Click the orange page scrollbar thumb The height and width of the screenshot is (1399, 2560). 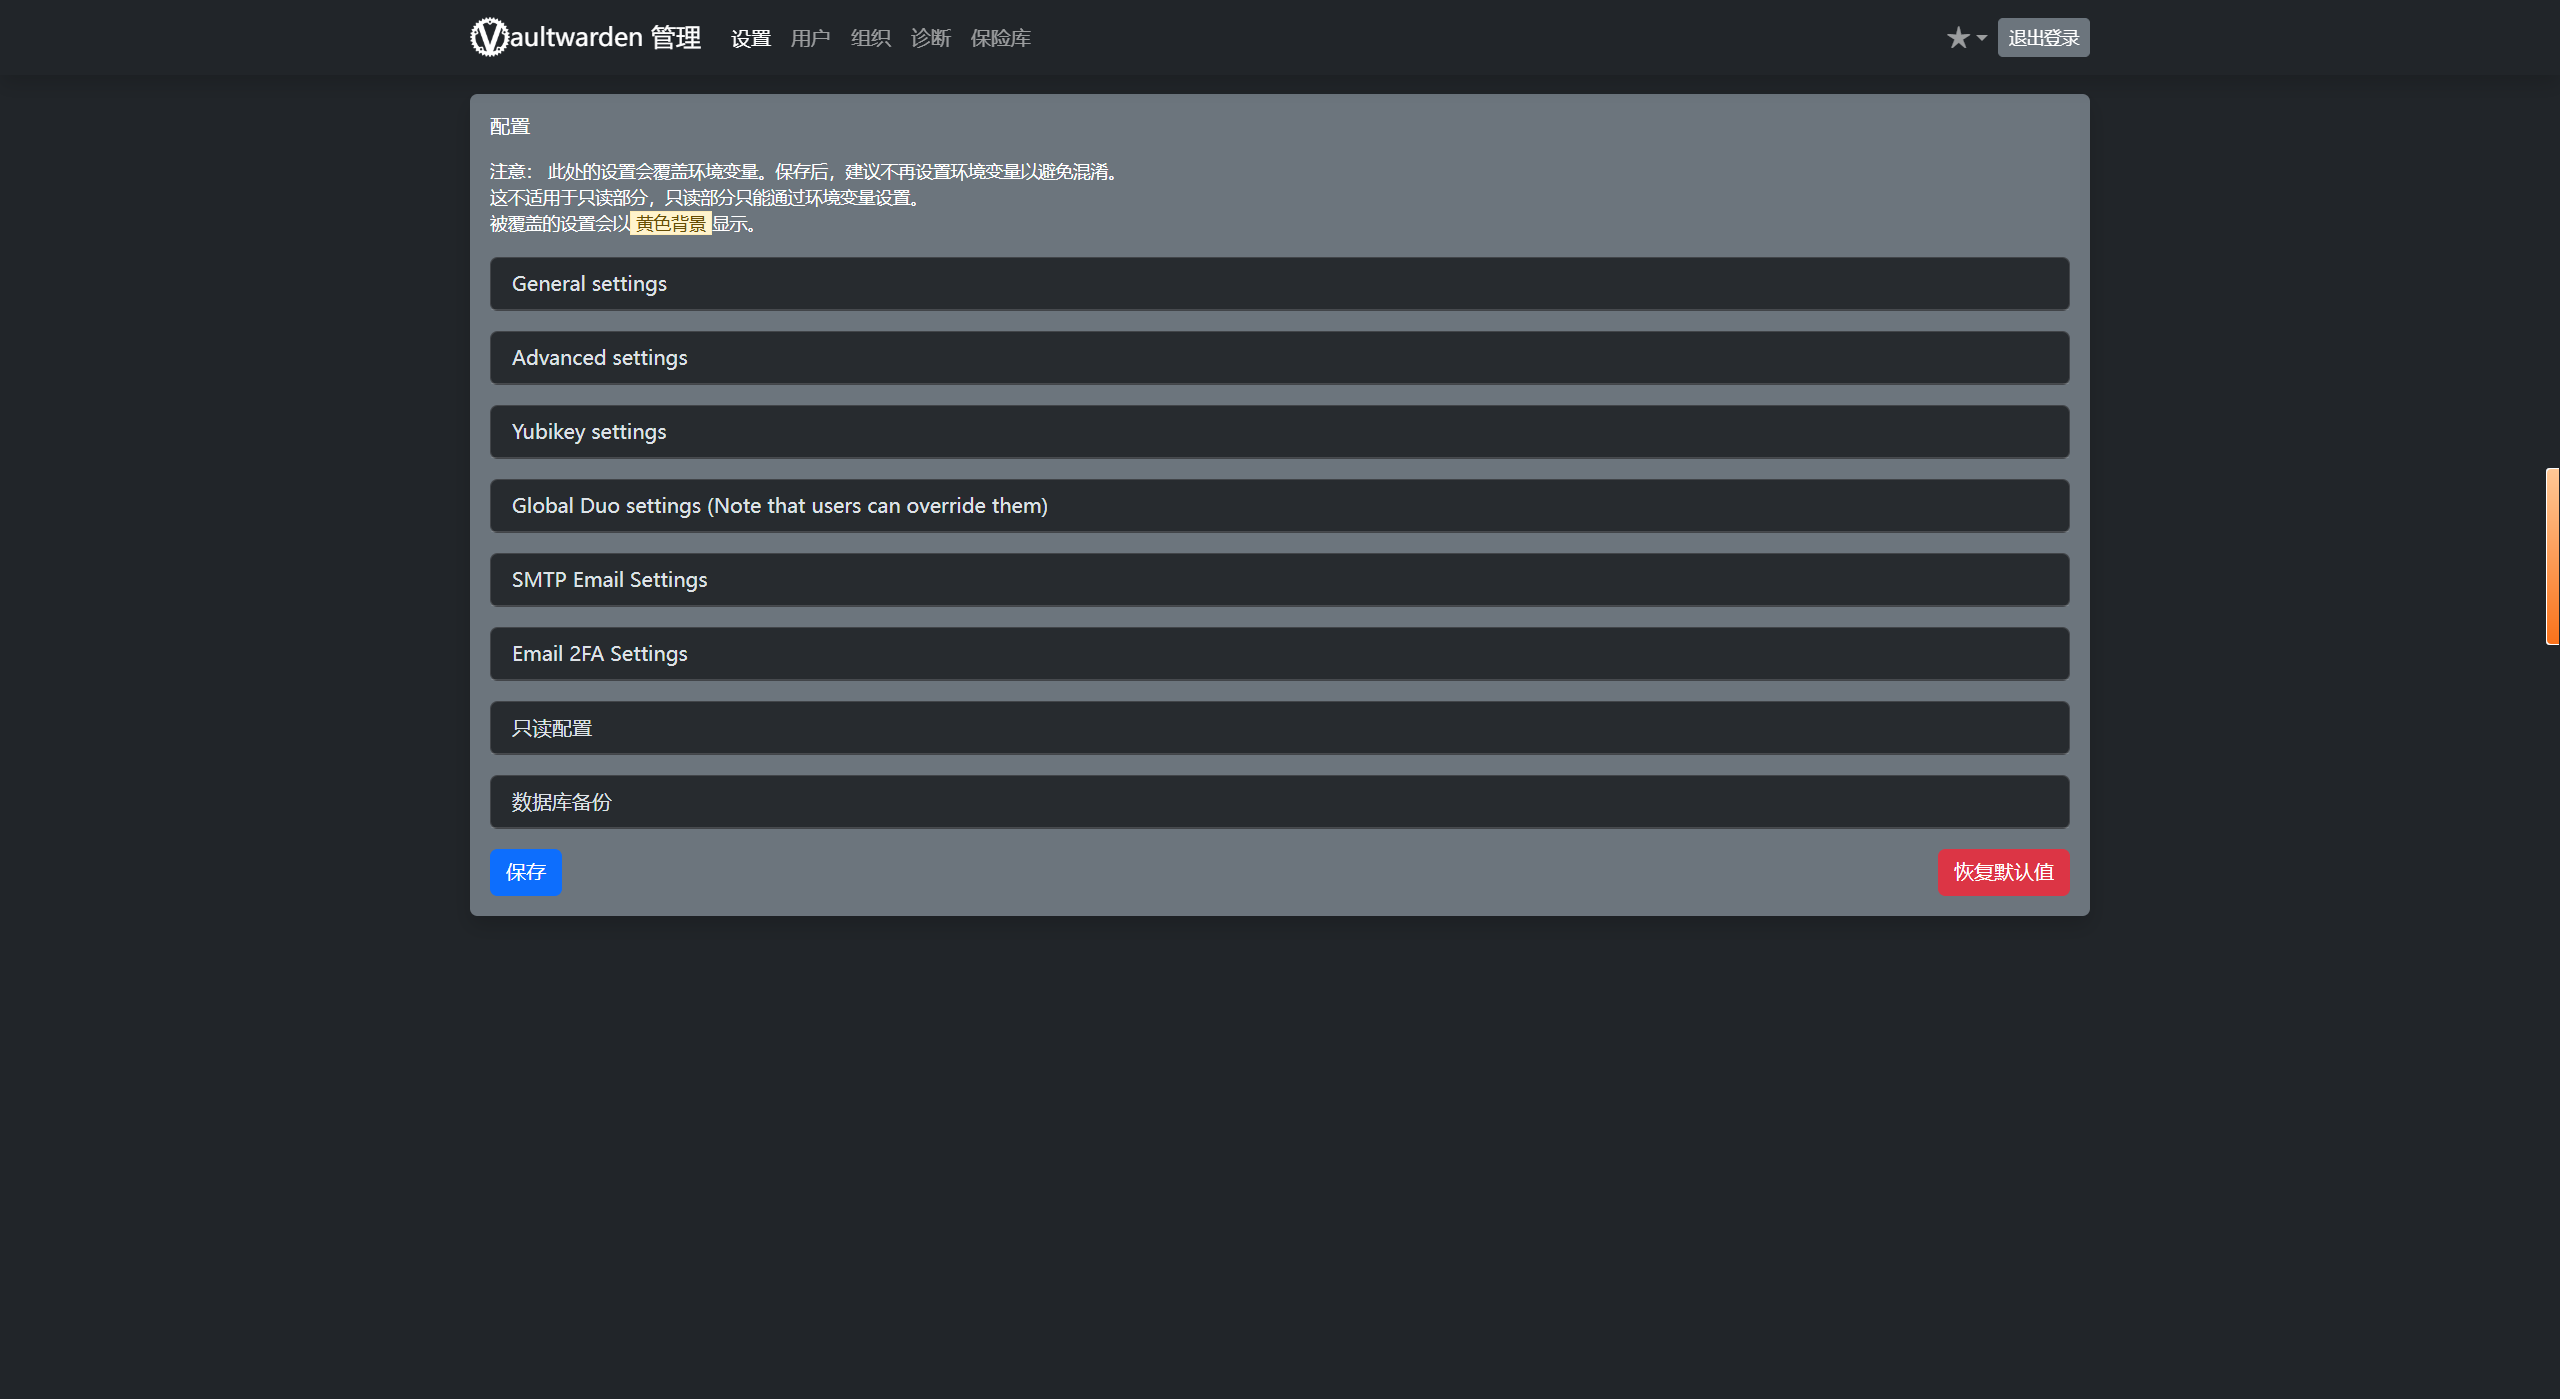(x=2552, y=556)
